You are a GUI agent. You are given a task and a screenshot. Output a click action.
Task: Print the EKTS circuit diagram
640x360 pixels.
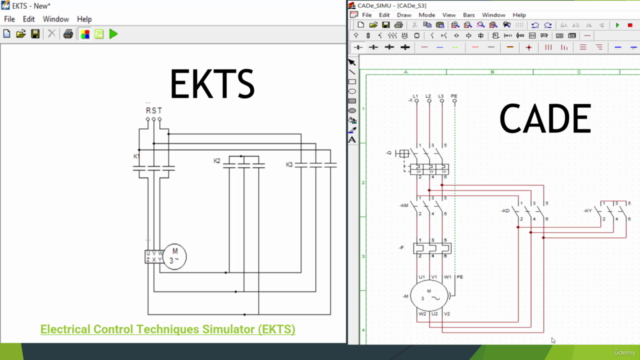coord(68,34)
